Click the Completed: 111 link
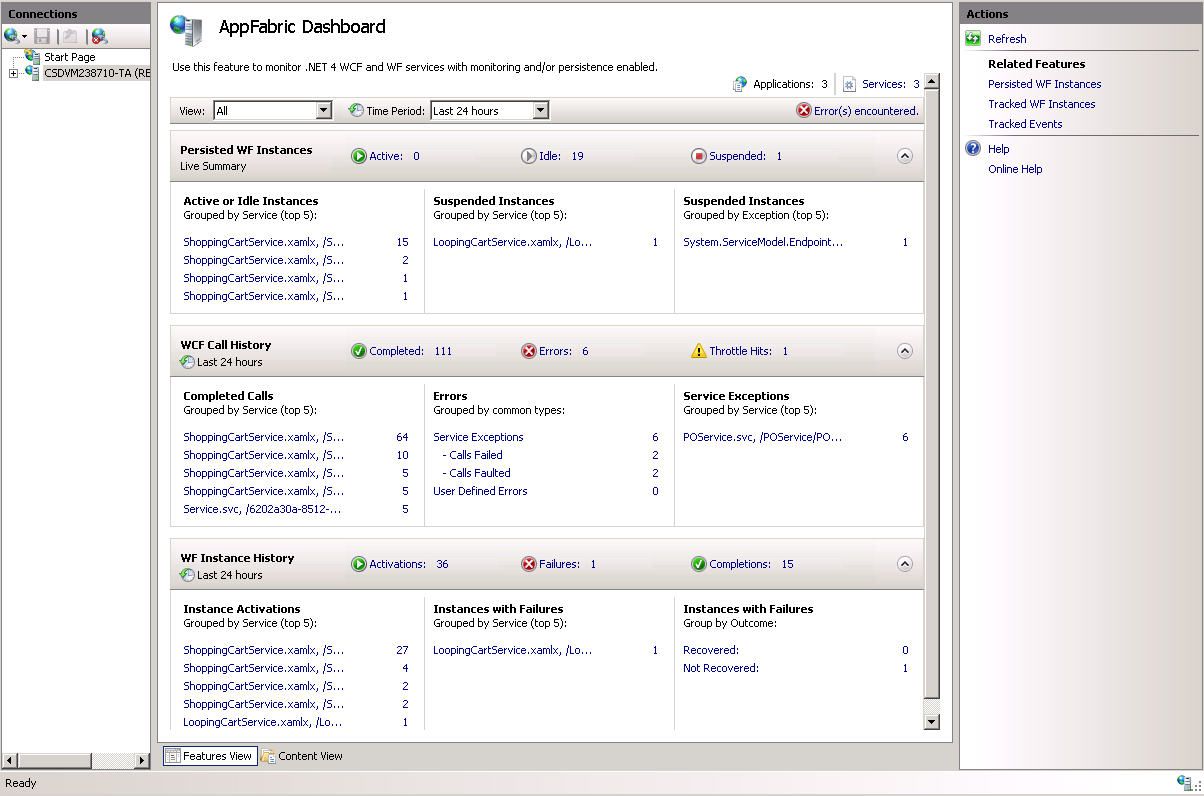This screenshot has height=796, width=1204. click(411, 351)
